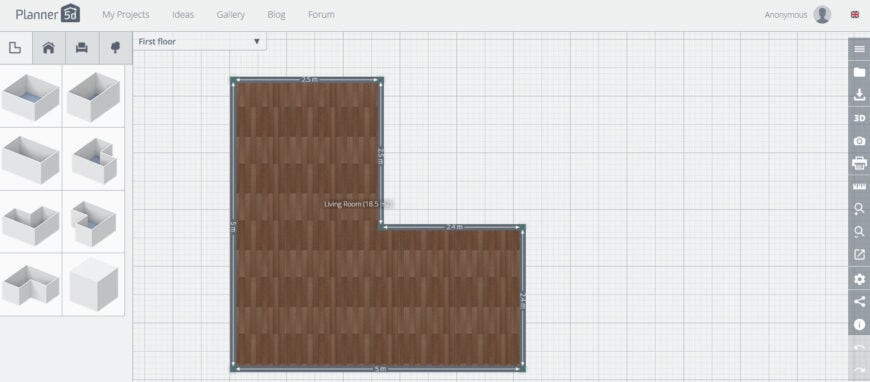Click the download/save icon

click(x=859, y=95)
